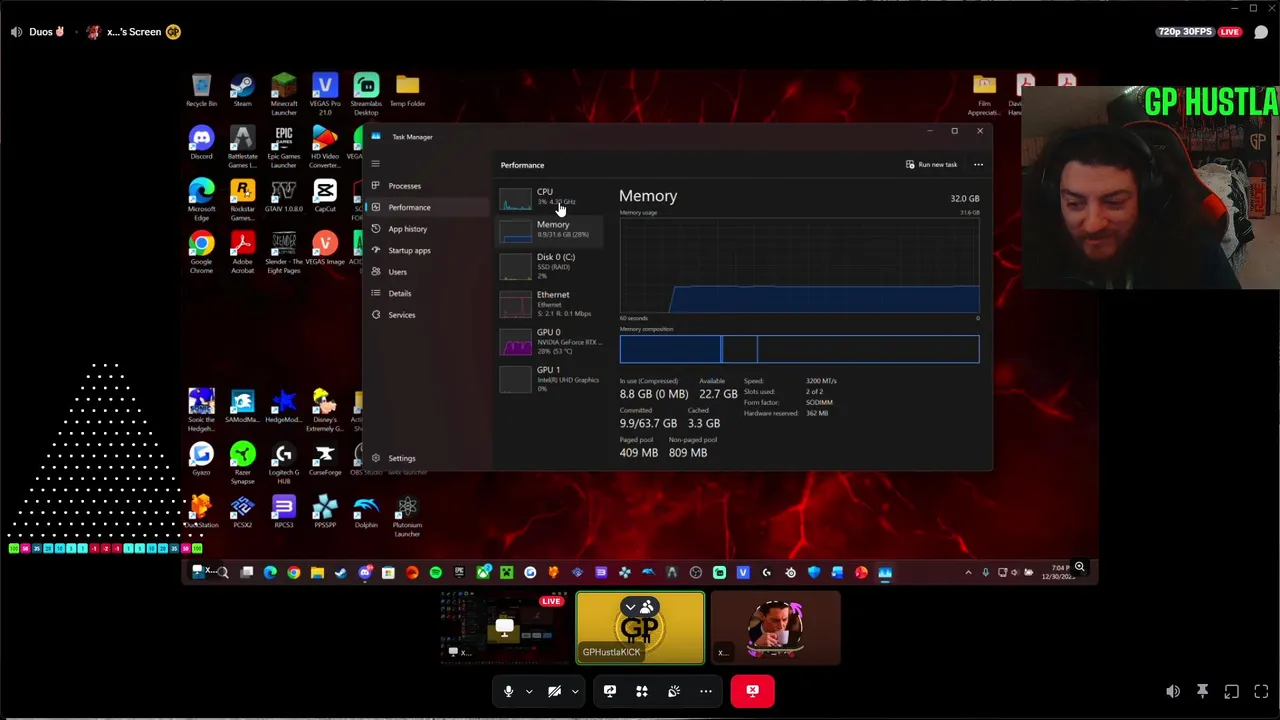Viewport: 1280px width, 720px height.
Task: Open Adobe Acrobat desktop shortcut
Action: pyautogui.click(x=242, y=253)
